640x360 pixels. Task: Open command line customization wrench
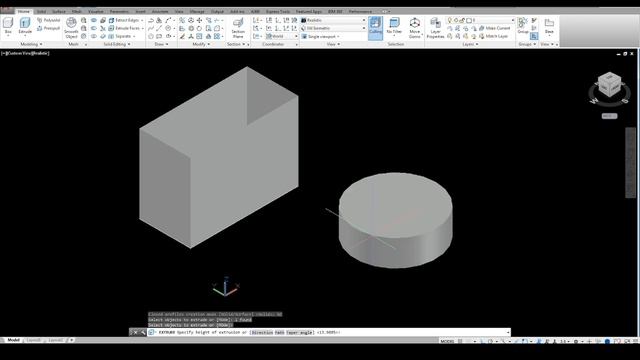click(143, 333)
